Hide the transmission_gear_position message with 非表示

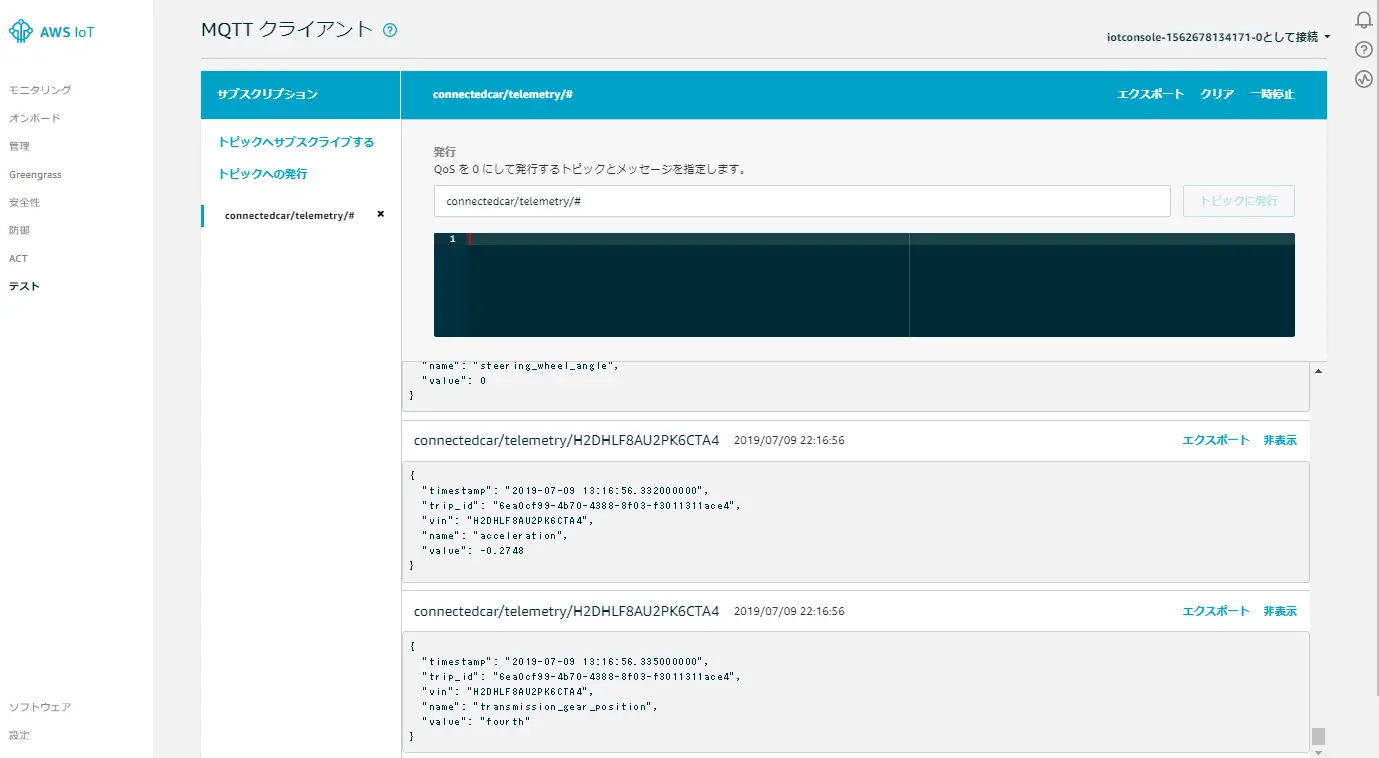coord(1280,611)
